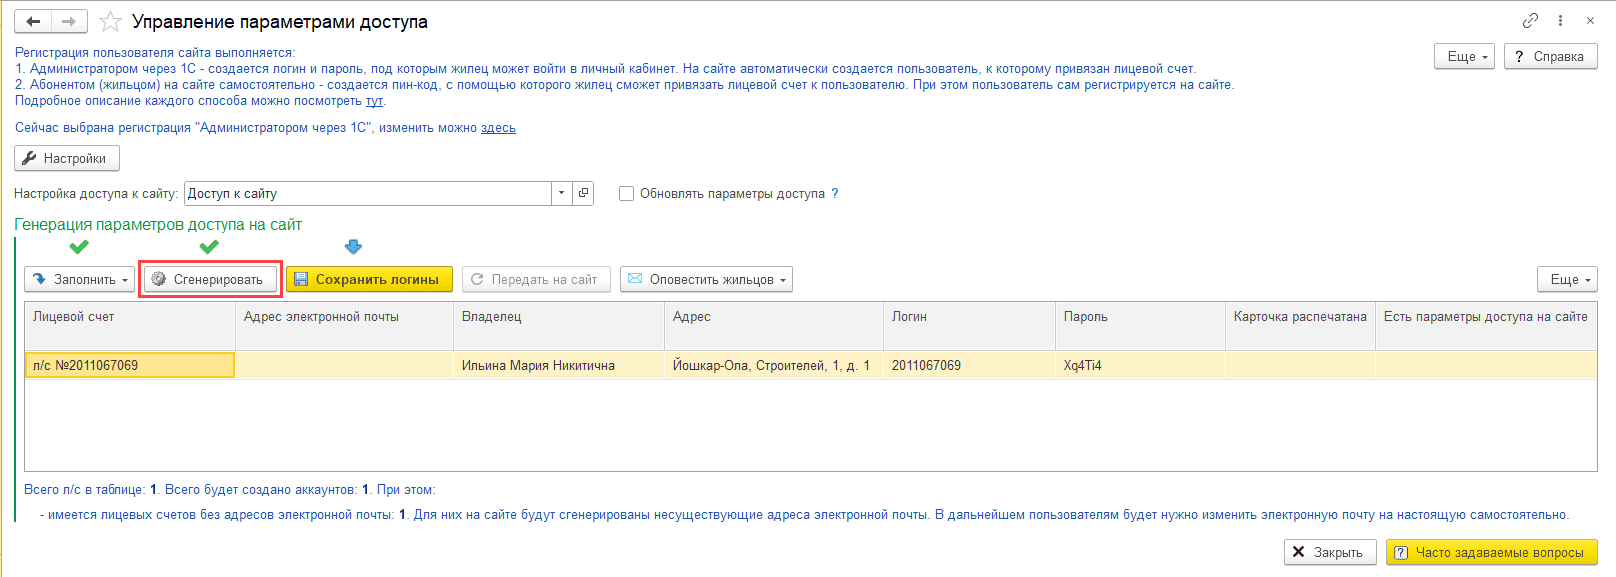This screenshot has width=1616, height=577.
Task: Open the vertical three-dot window menu
Action: point(1560,20)
